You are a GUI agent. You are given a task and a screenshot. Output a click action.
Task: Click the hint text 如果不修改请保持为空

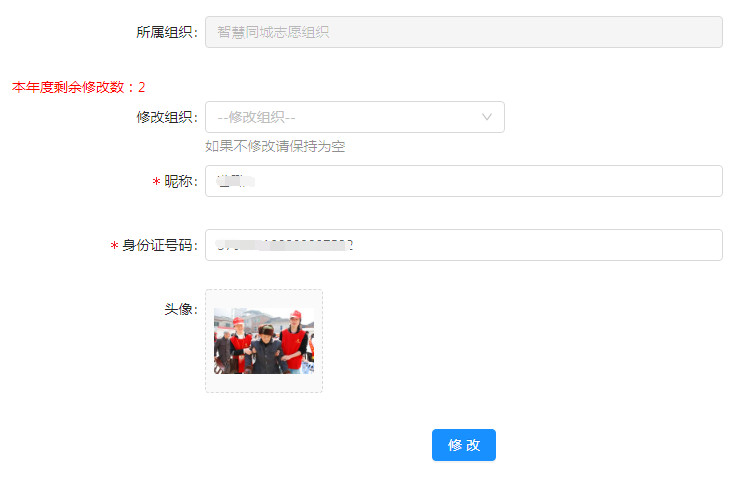[275, 146]
